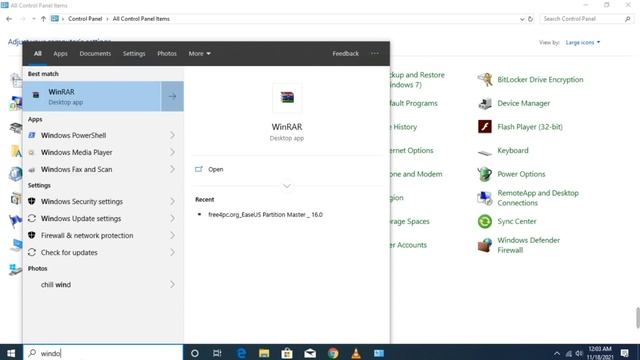Open Keyboard icon in Control Panel
The width and height of the screenshot is (640, 360).
485,152
